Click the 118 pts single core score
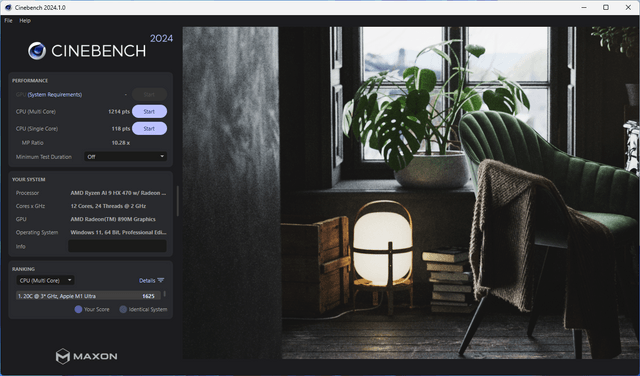Image resolution: width=640 pixels, height=376 pixels. point(121,129)
